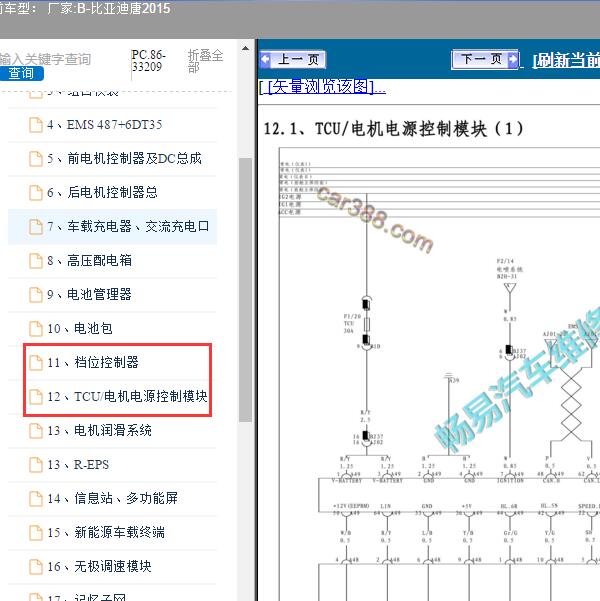
Task: Click the scroll-up arrow of the list
Action: [x=245, y=49]
